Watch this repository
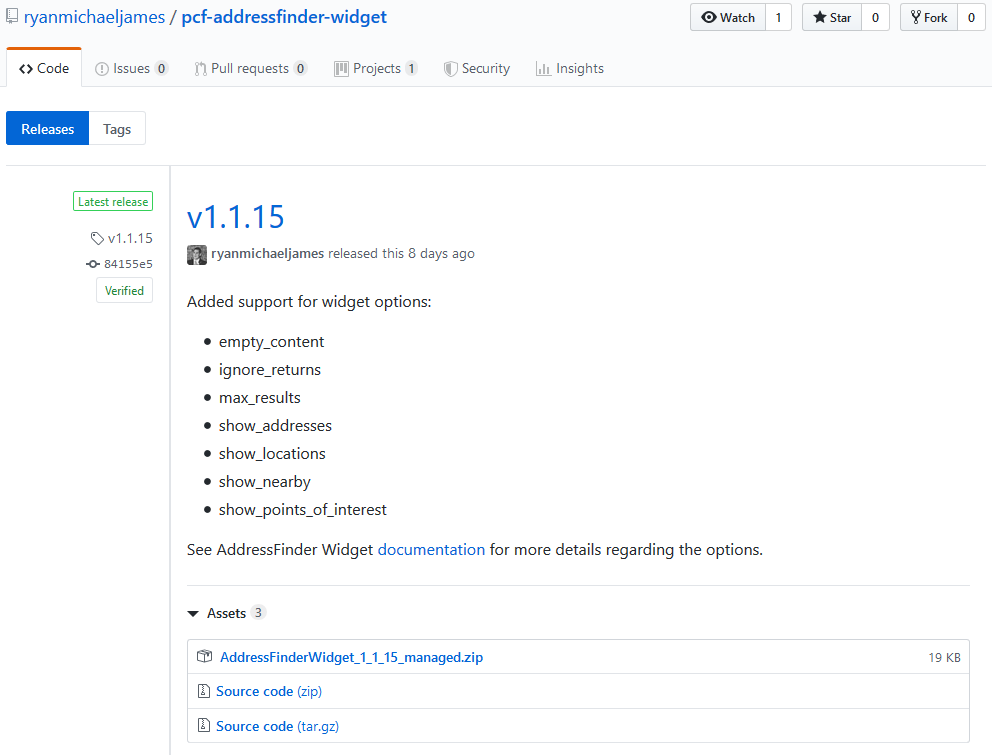Screen dimensions: 992x755 click(x=728, y=17)
